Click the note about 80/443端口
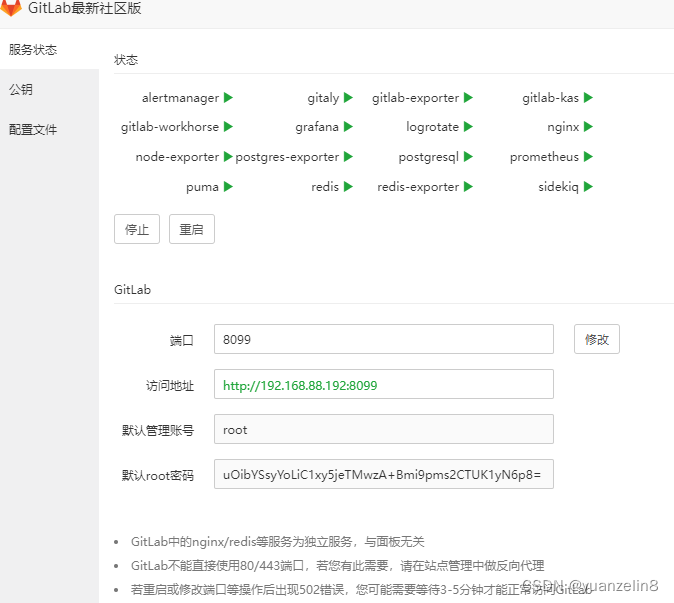Screen dimensions: 674x603 tap(337, 565)
